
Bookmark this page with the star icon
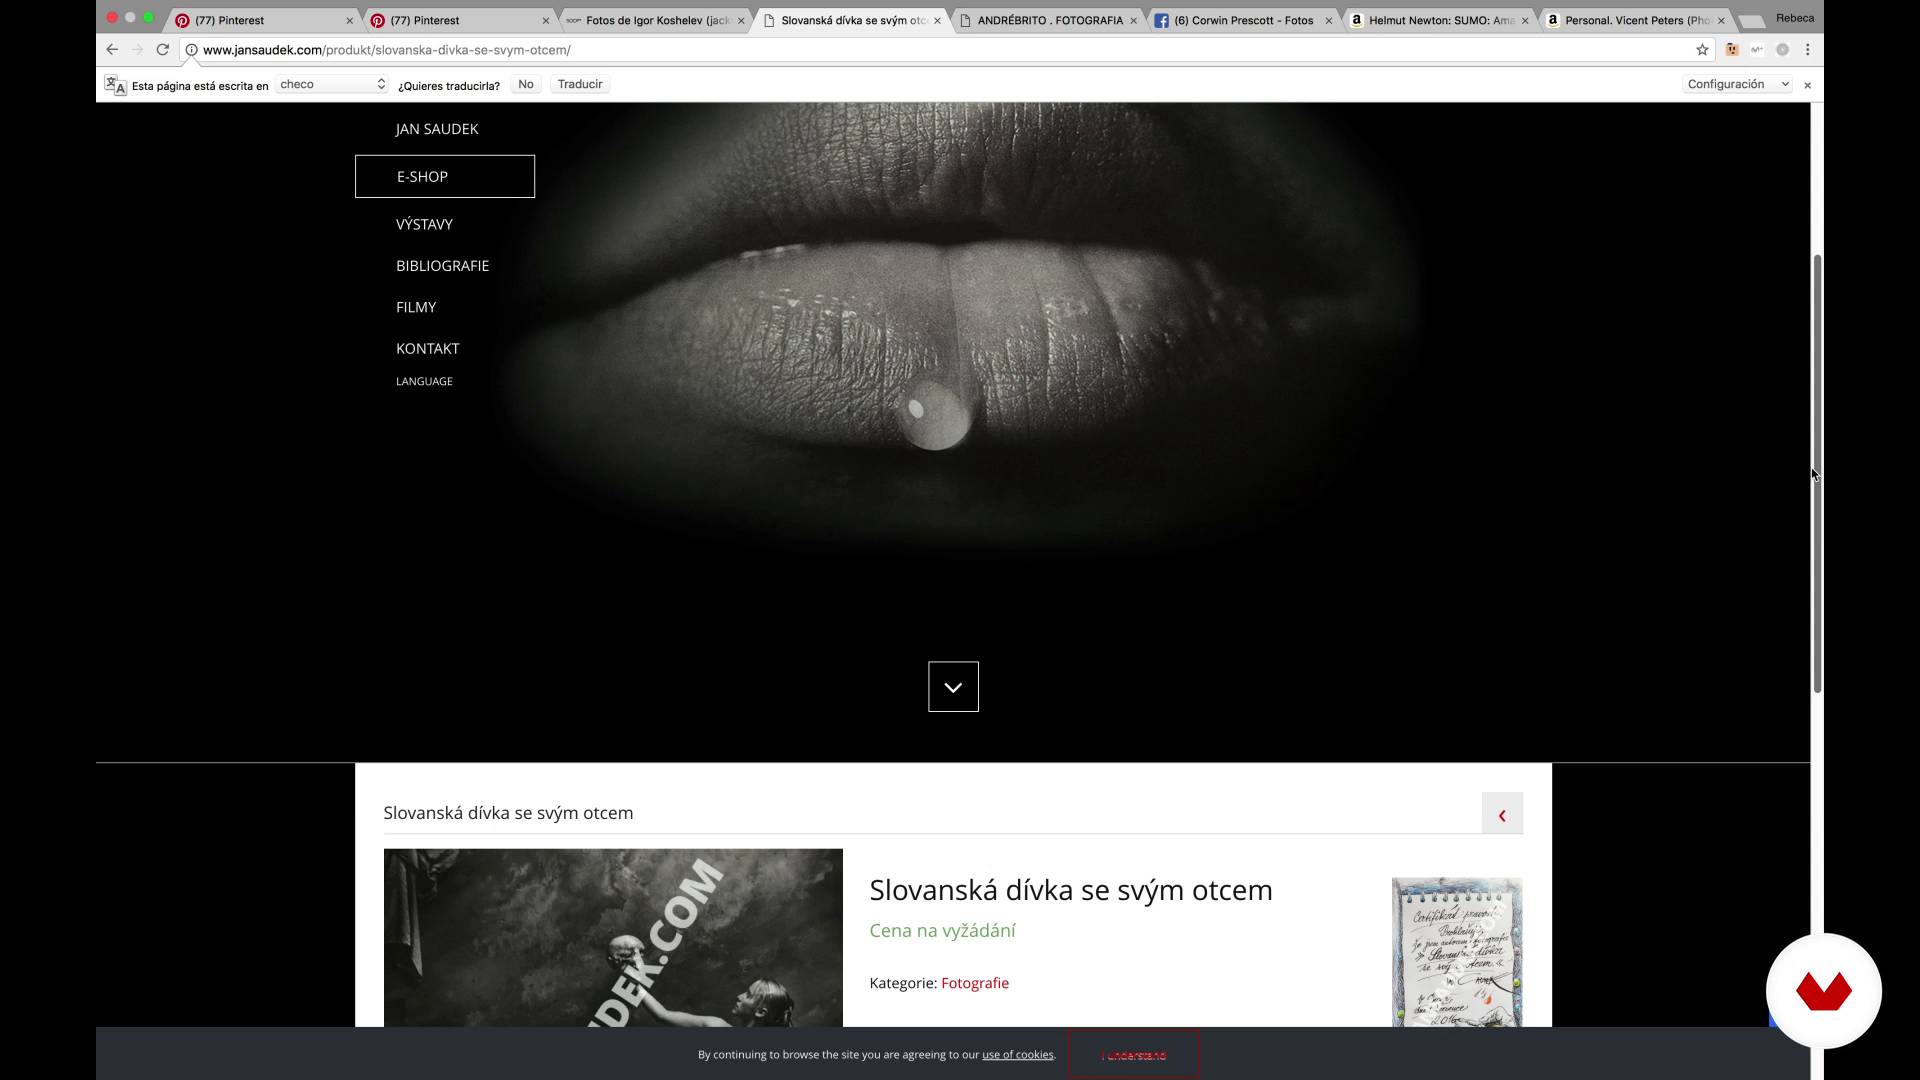click(1702, 50)
